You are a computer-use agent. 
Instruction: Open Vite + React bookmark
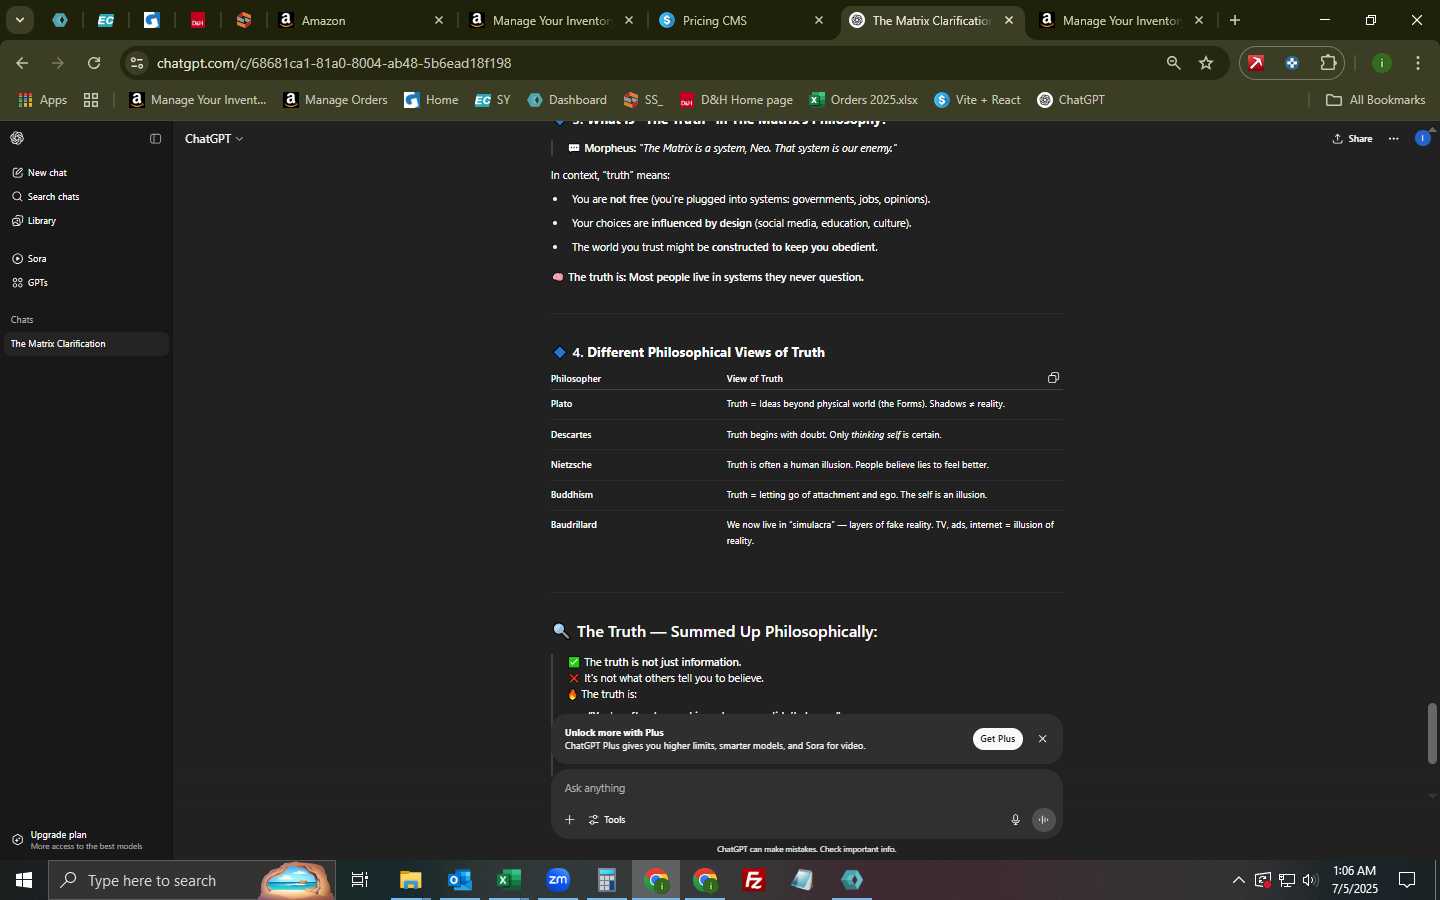pyautogui.click(x=977, y=100)
